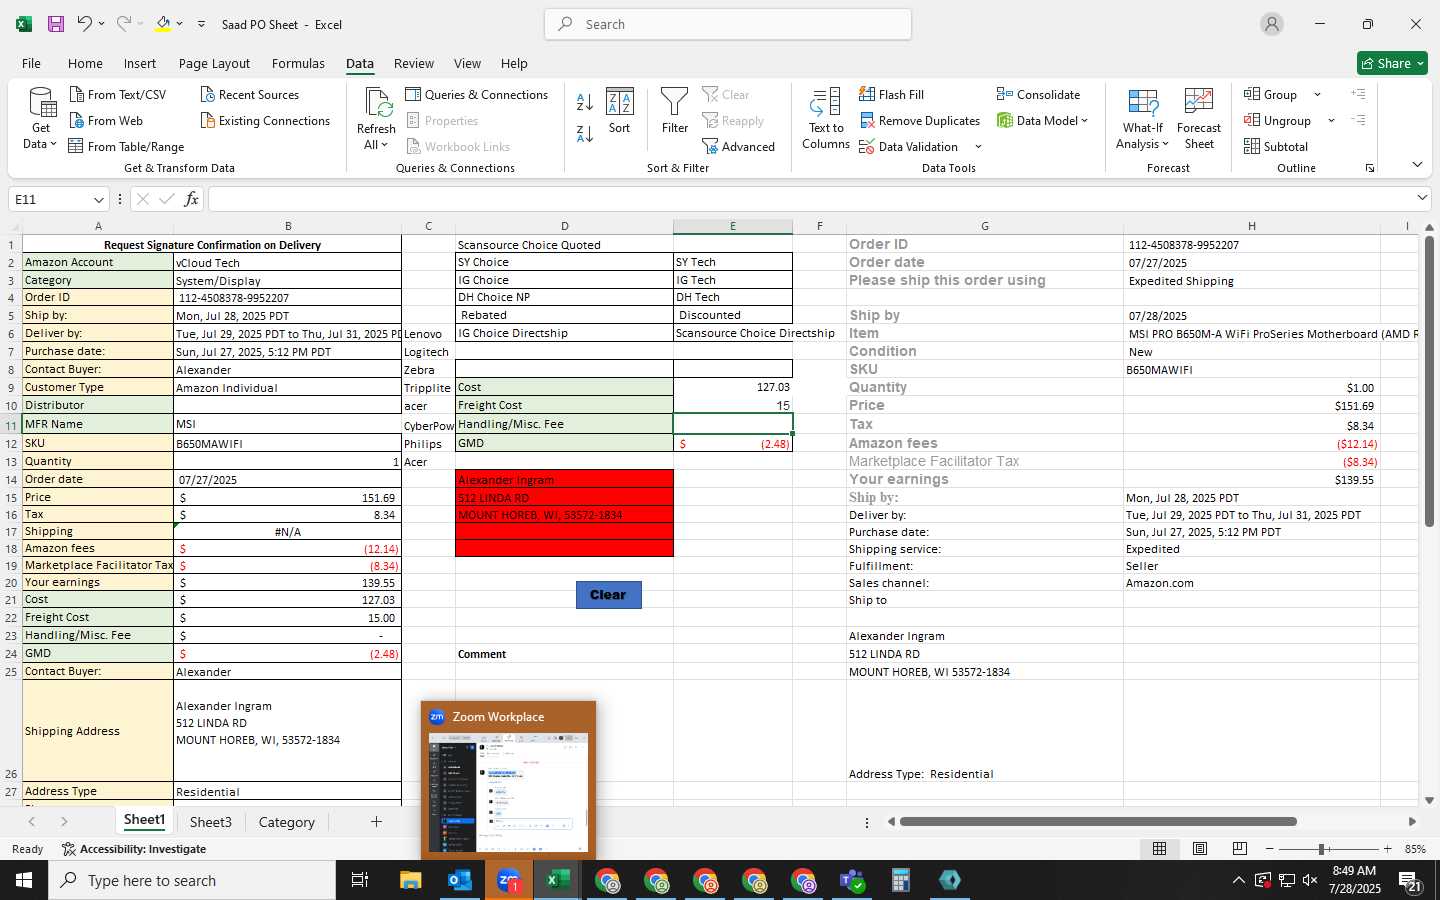Image resolution: width=1440 pixels, height=900 pixels.
Task: Click the Zoom Workplace preview thumbnail
Action: 509,792
